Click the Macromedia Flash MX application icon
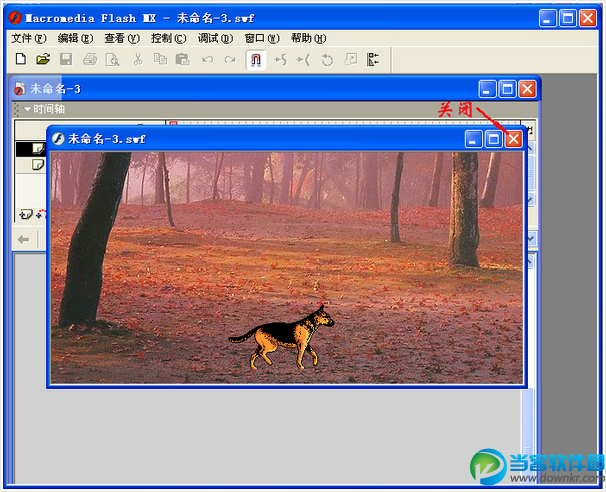 pyautogui.click(x=15, y=18)
